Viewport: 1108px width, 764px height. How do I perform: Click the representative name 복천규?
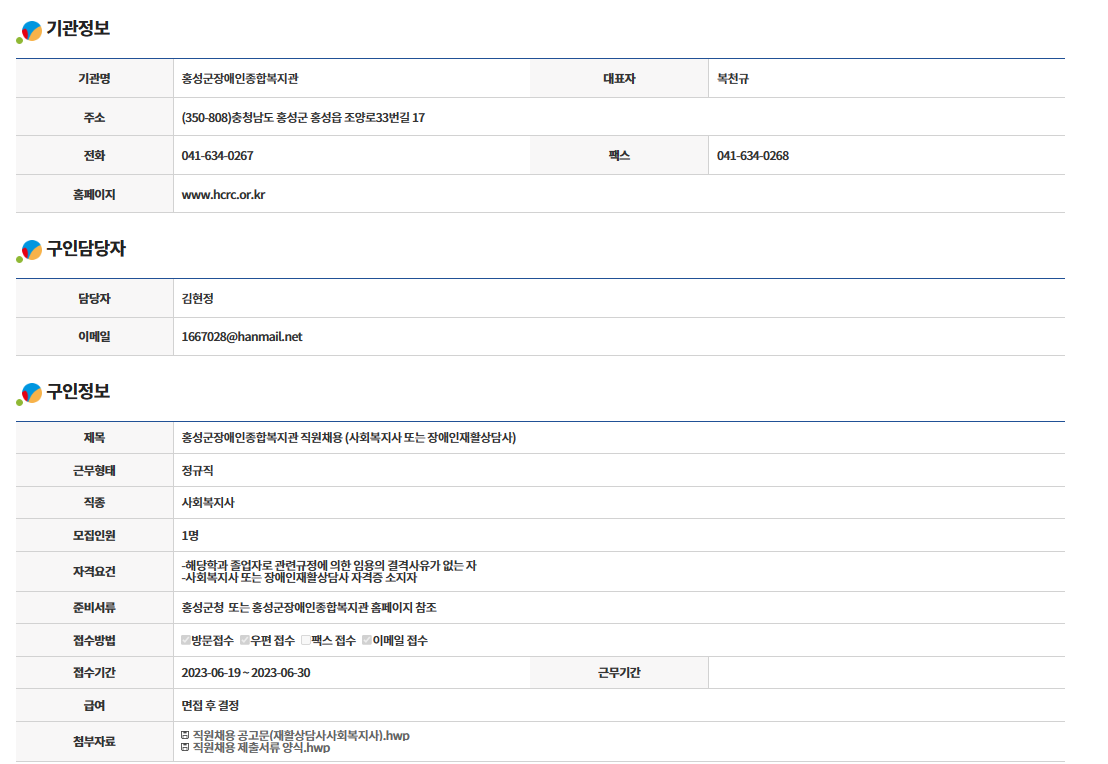pyautogui.click(x=733, y=79)
